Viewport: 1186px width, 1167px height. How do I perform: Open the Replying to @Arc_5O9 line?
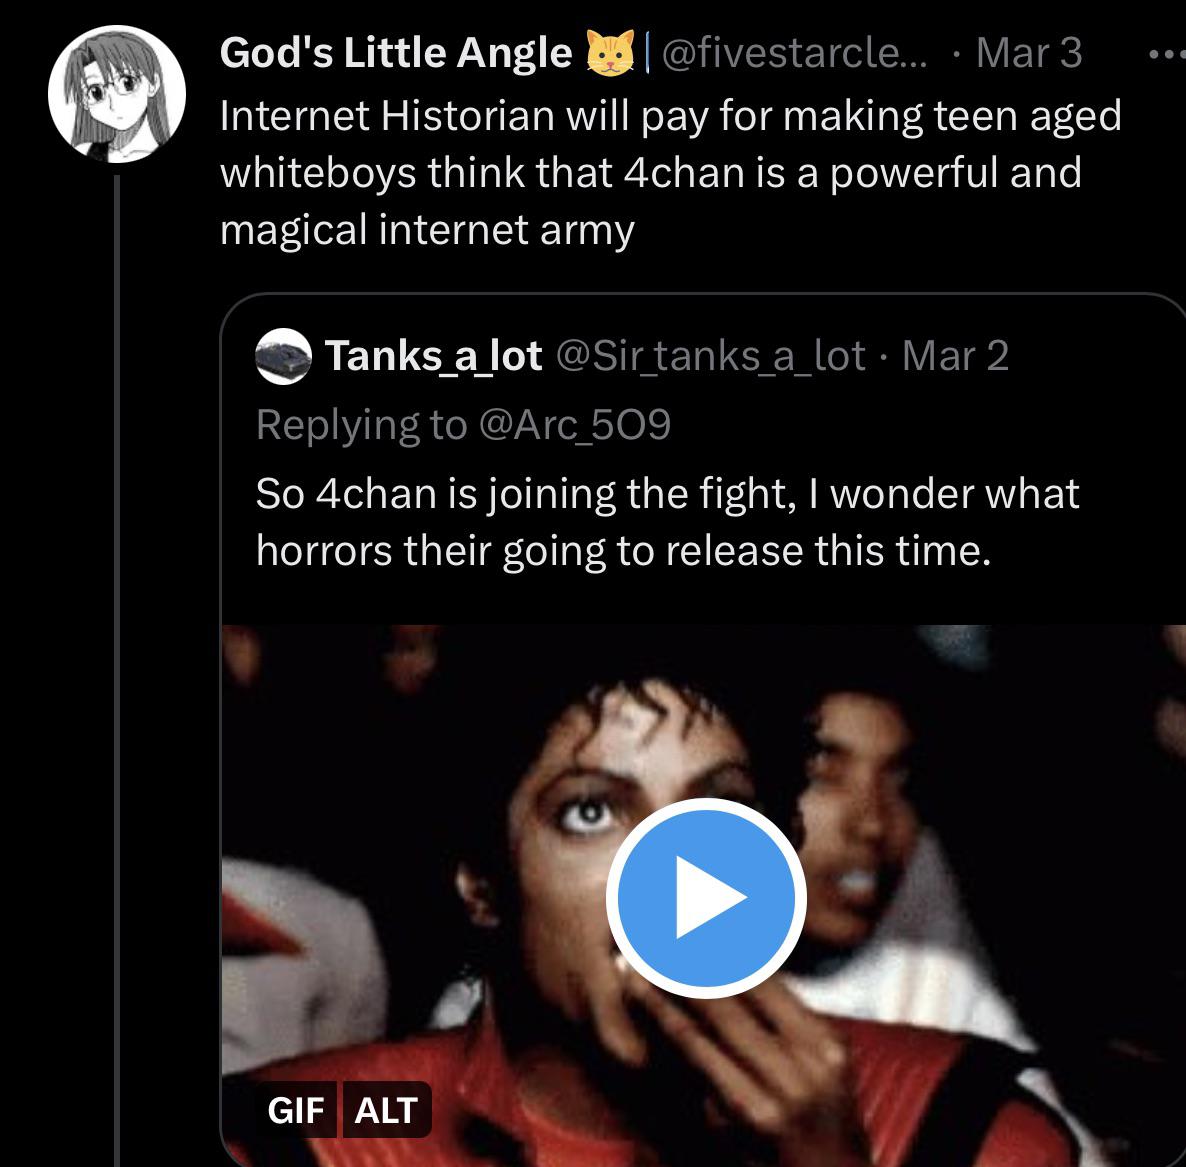click(x=463, y=425)
